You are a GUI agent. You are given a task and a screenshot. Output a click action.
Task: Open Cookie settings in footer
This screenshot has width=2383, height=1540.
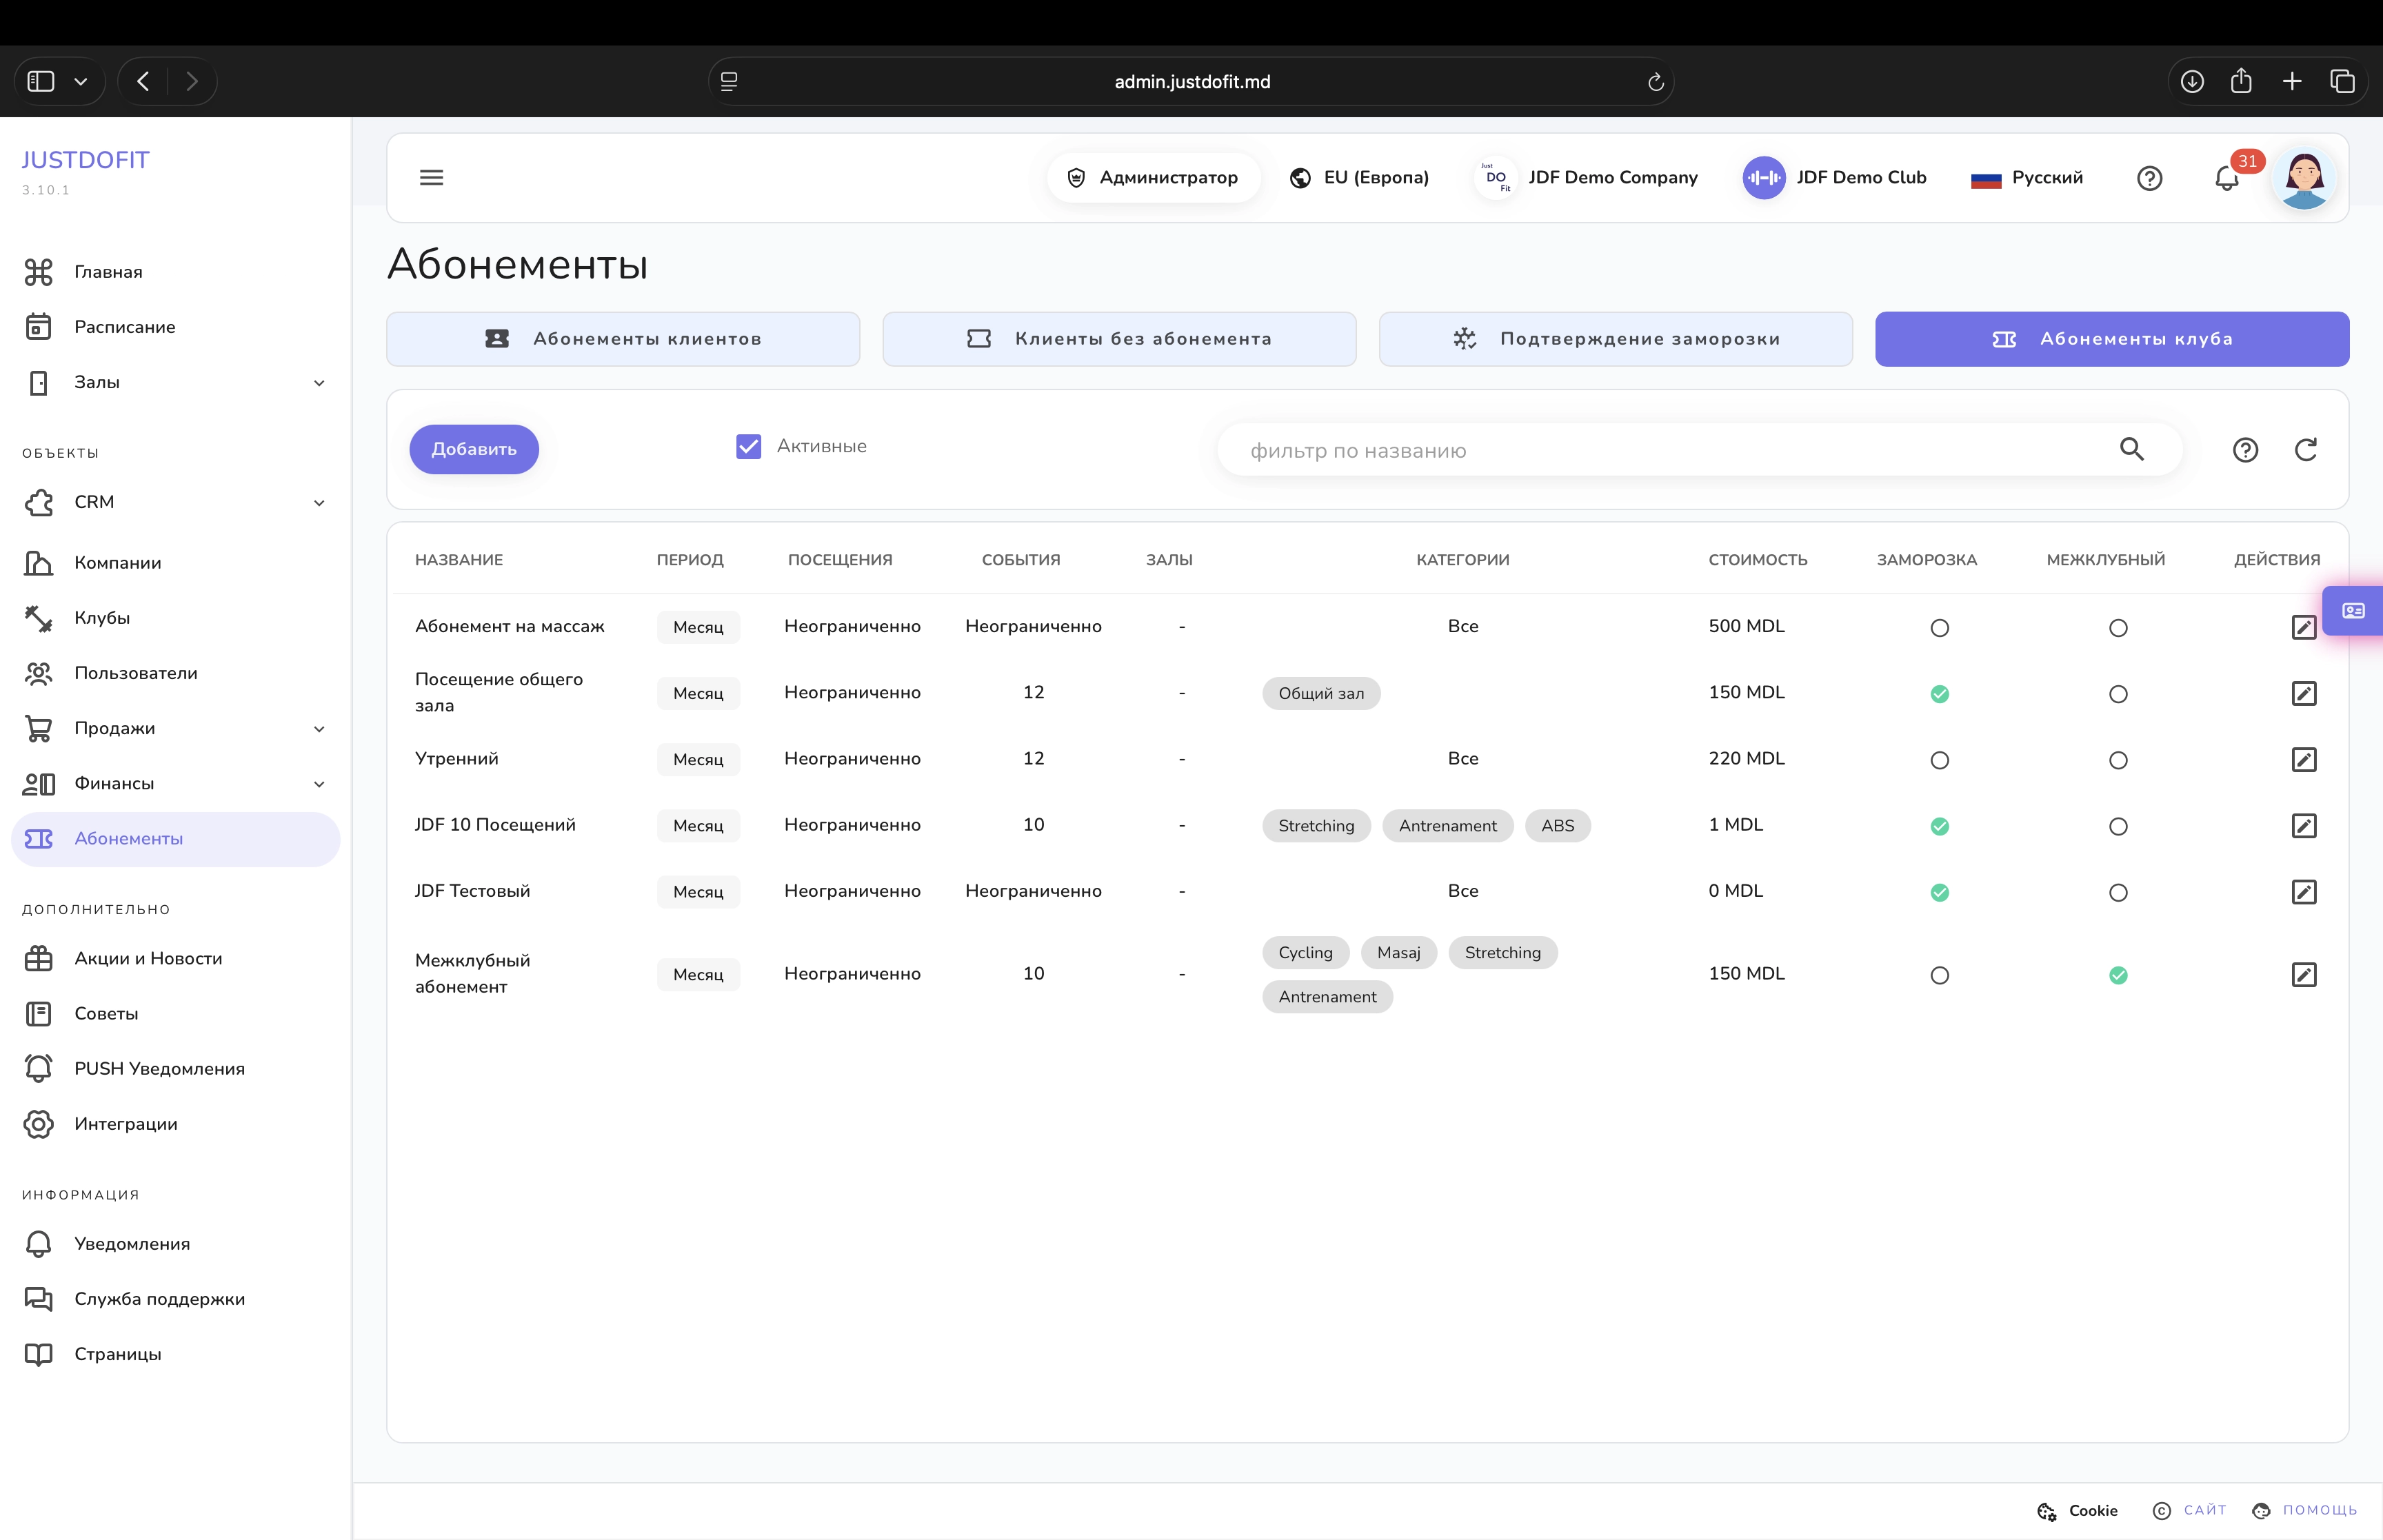pos(2077,1510)
